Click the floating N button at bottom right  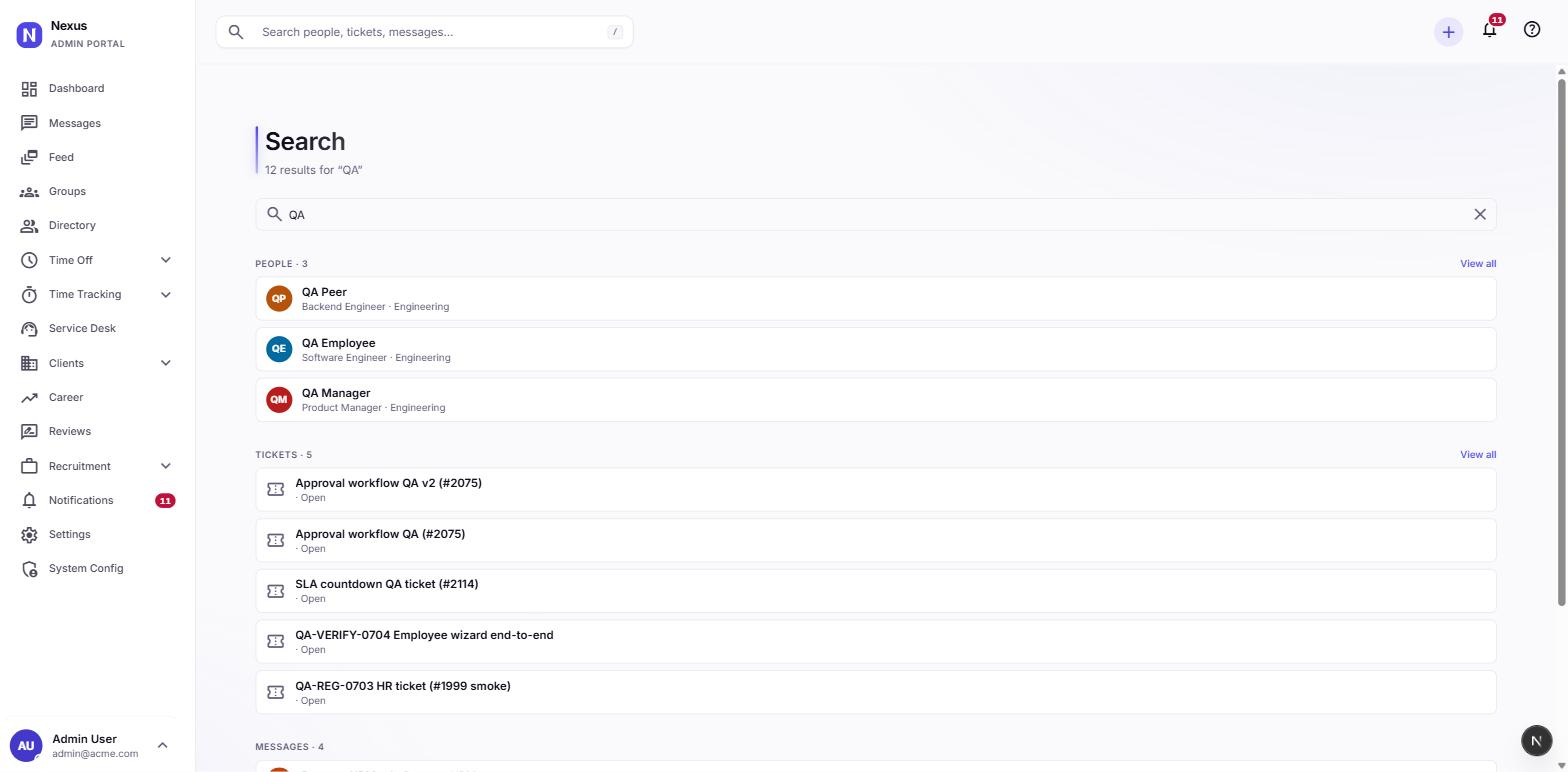click(x=1536, y=740)
